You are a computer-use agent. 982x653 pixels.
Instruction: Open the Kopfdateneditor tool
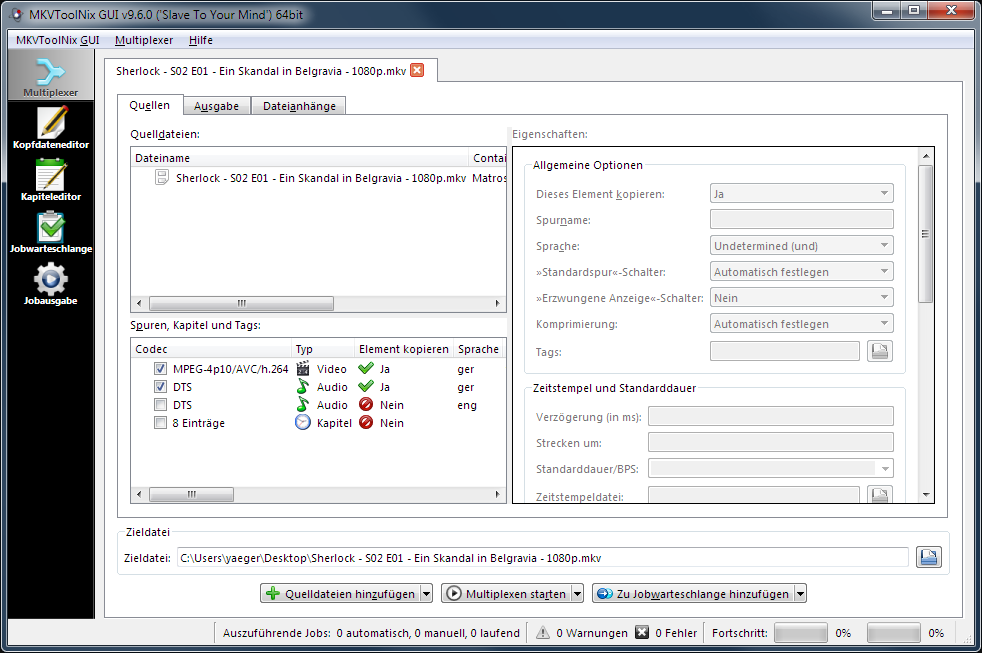(x=51, y=128)
